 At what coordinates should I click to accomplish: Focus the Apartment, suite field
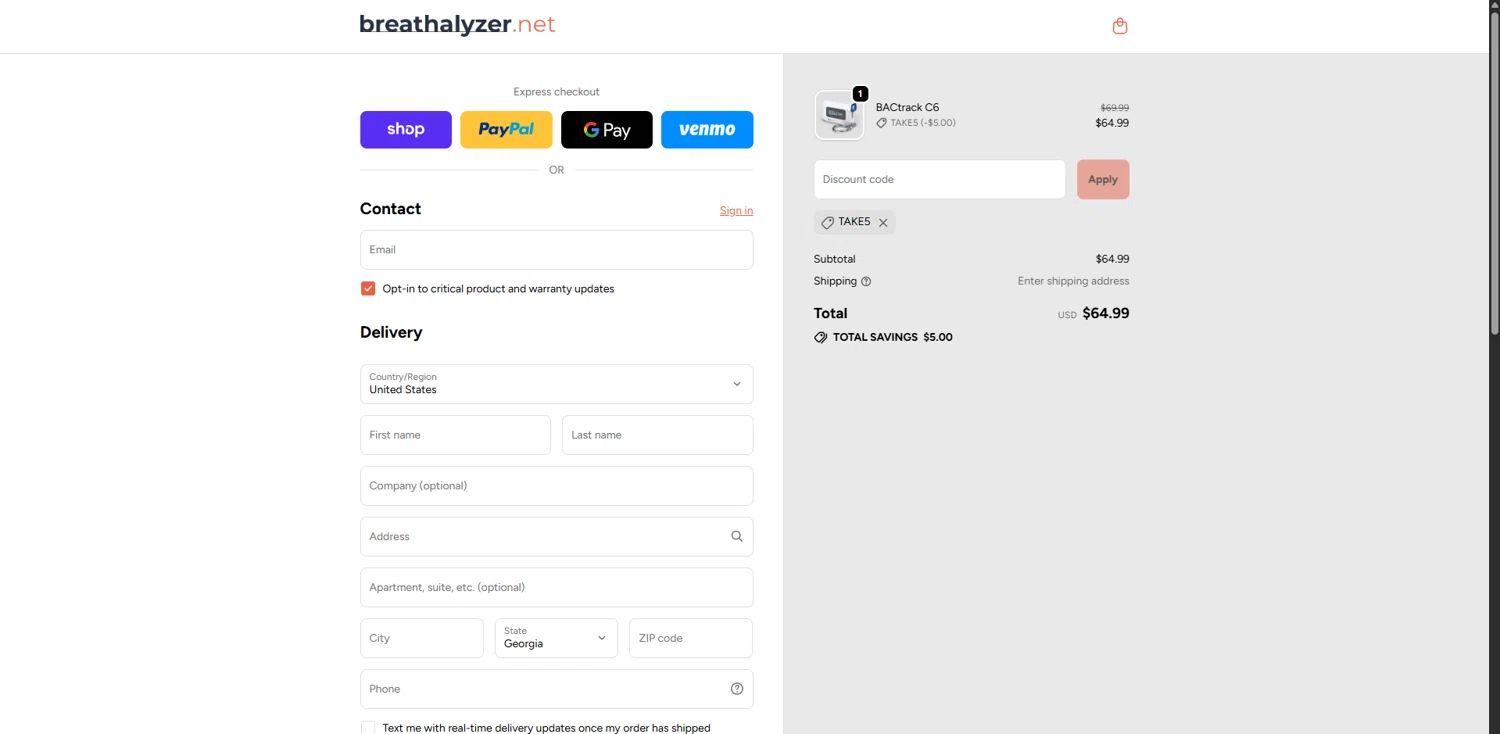(x=556, y=588)
